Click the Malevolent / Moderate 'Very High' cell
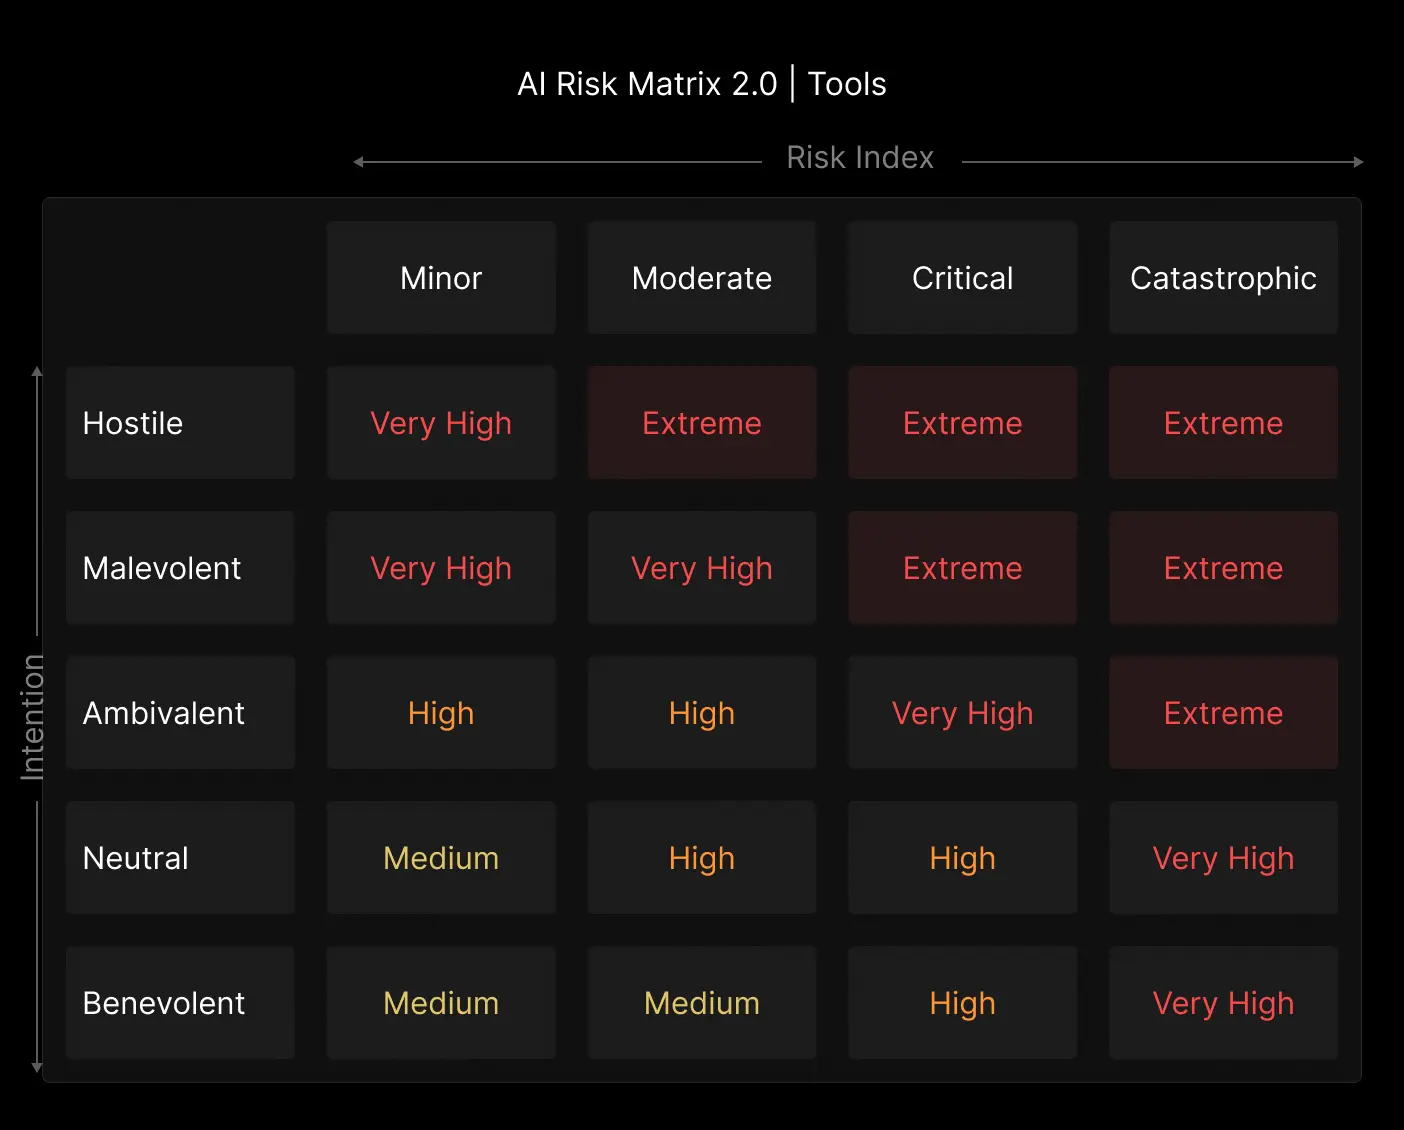The image size is (1404, 1130). click(x=702, y=568)
